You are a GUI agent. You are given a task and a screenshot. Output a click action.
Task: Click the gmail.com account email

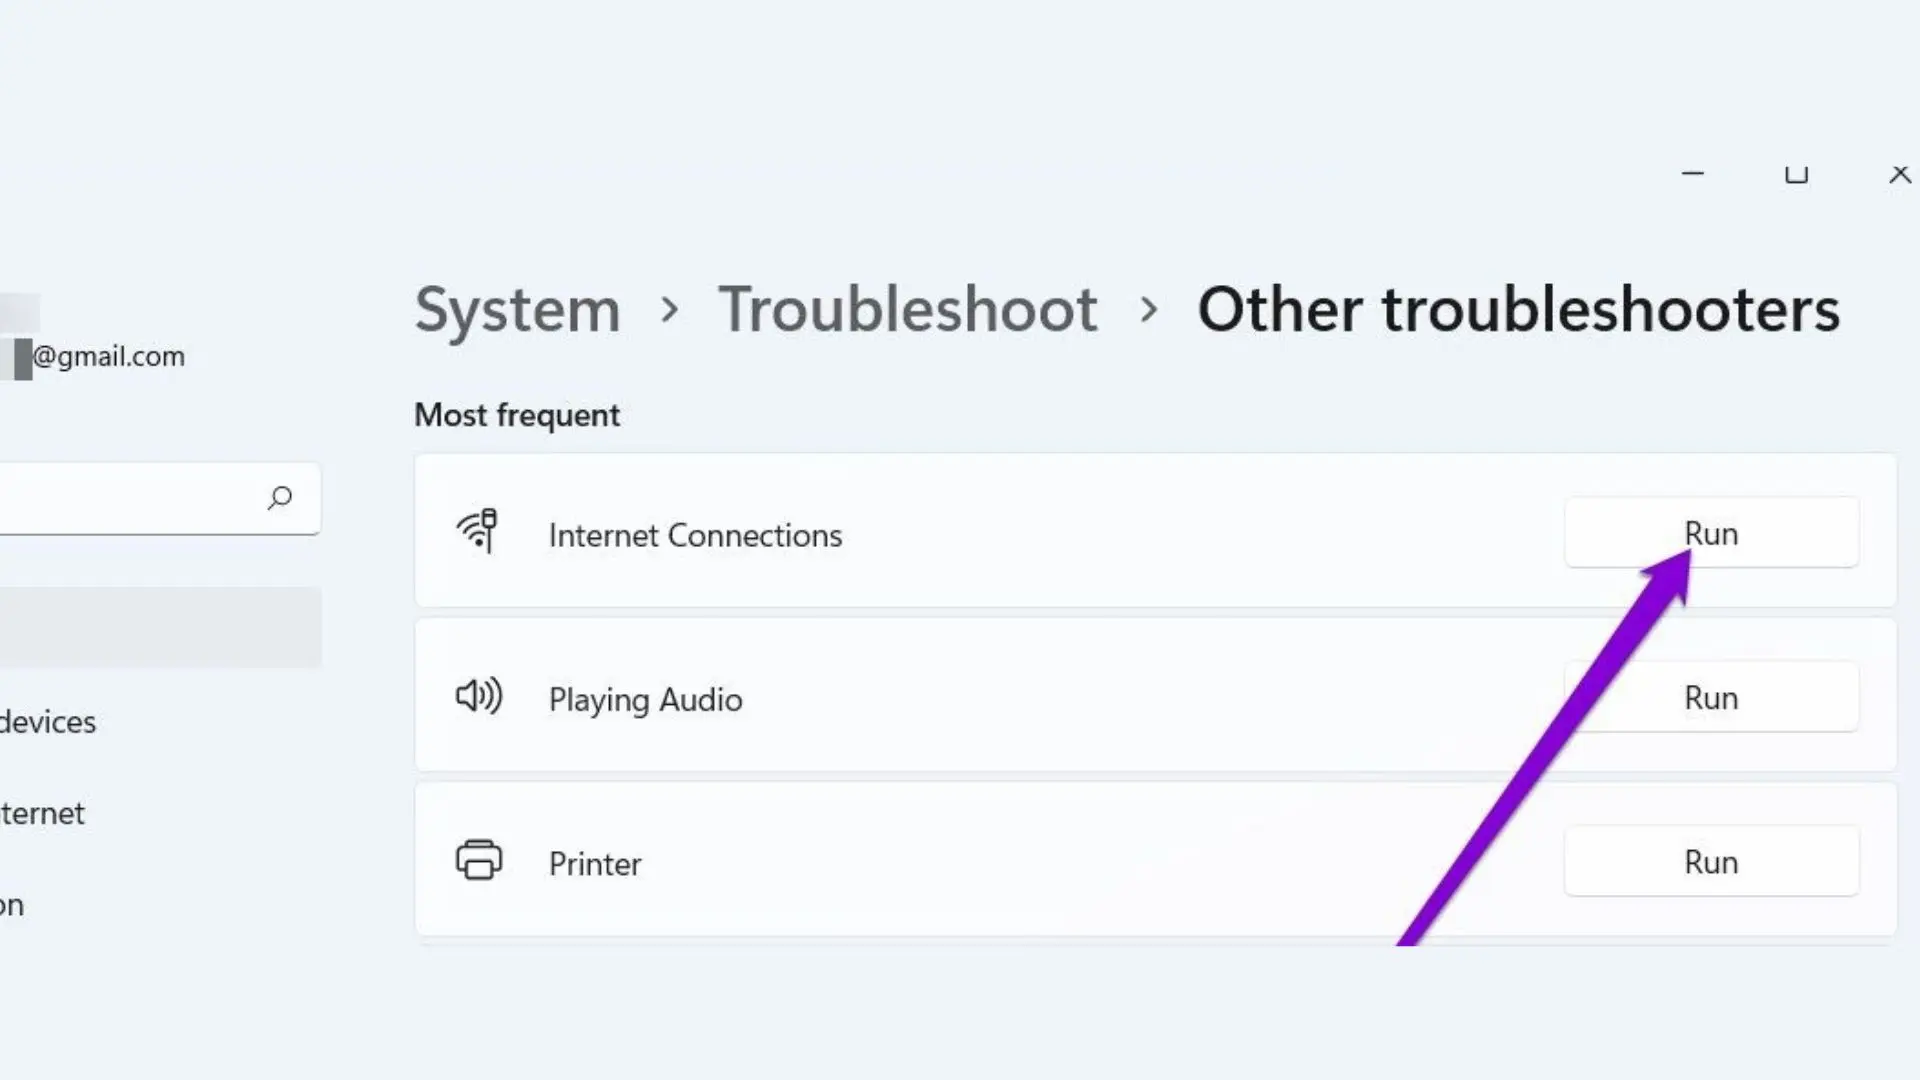coord(108,356)
